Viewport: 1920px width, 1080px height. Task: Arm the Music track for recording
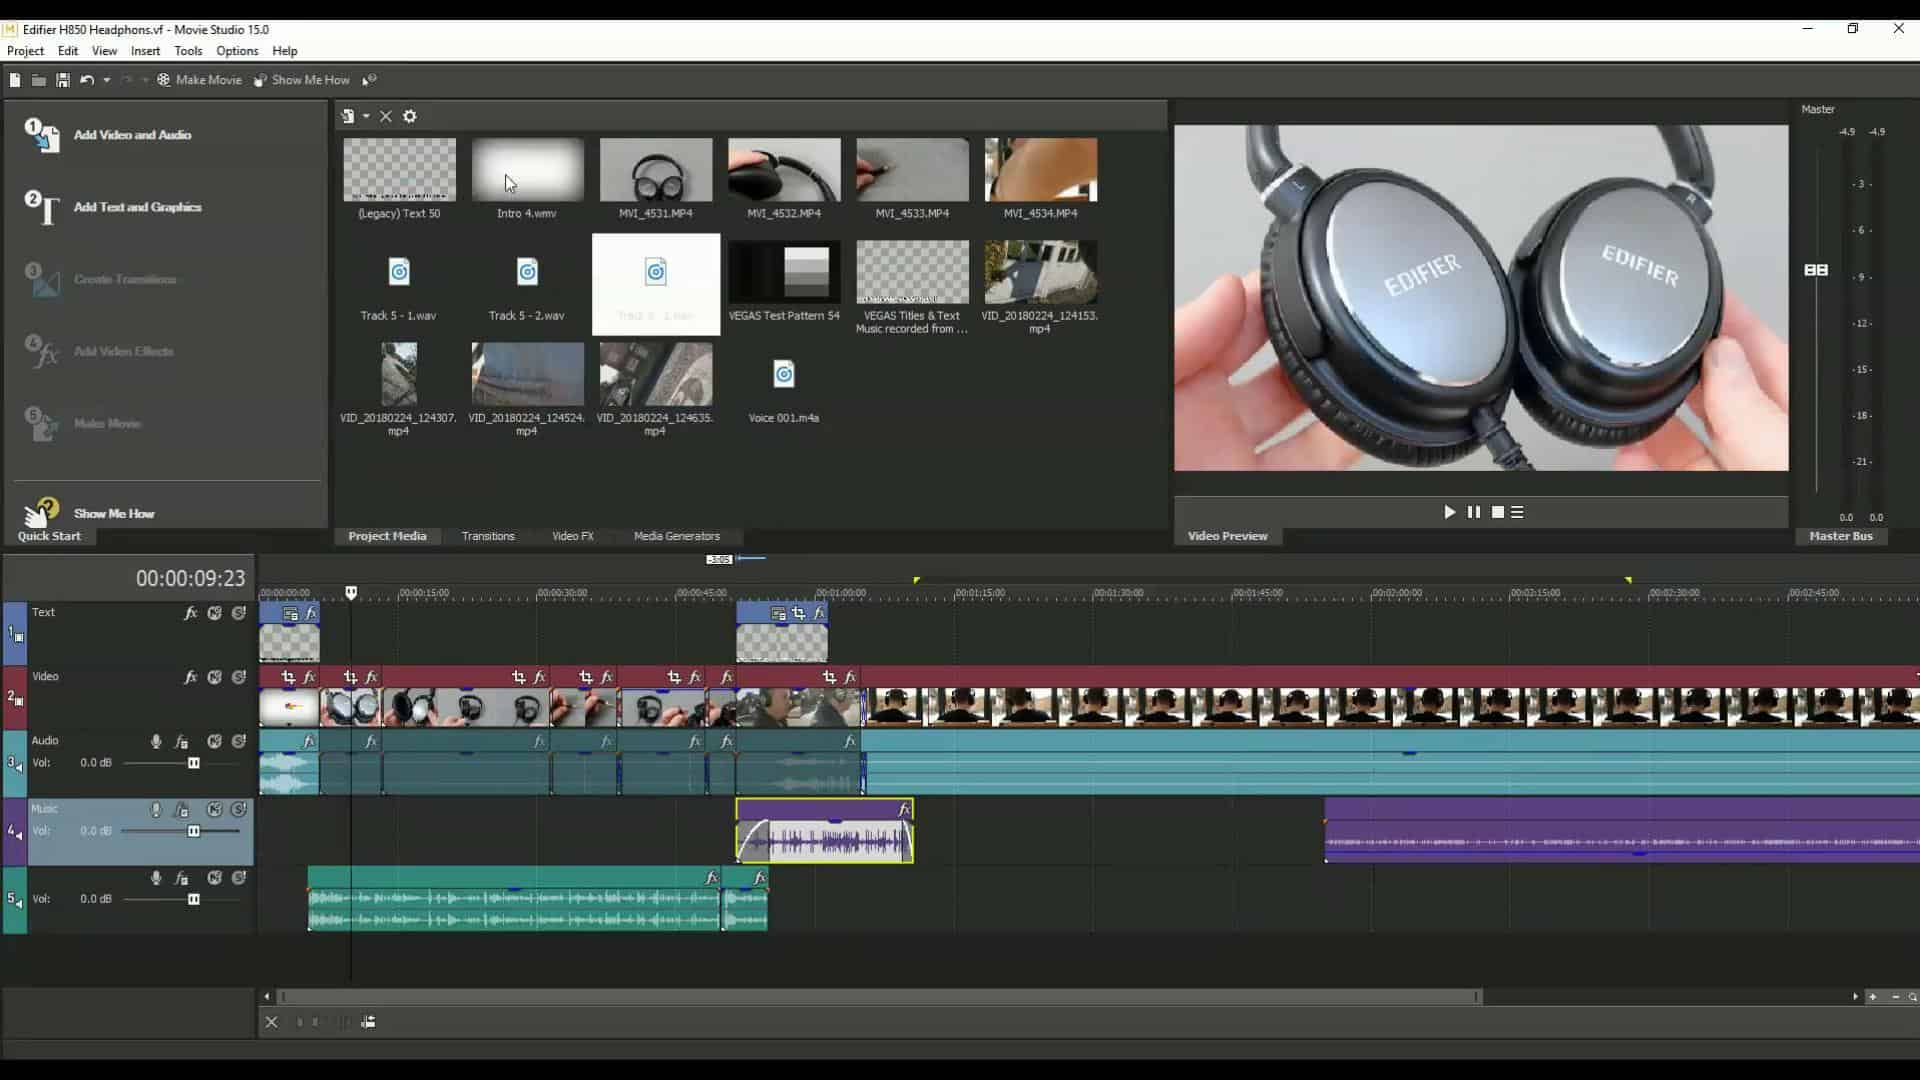[156, 810]
